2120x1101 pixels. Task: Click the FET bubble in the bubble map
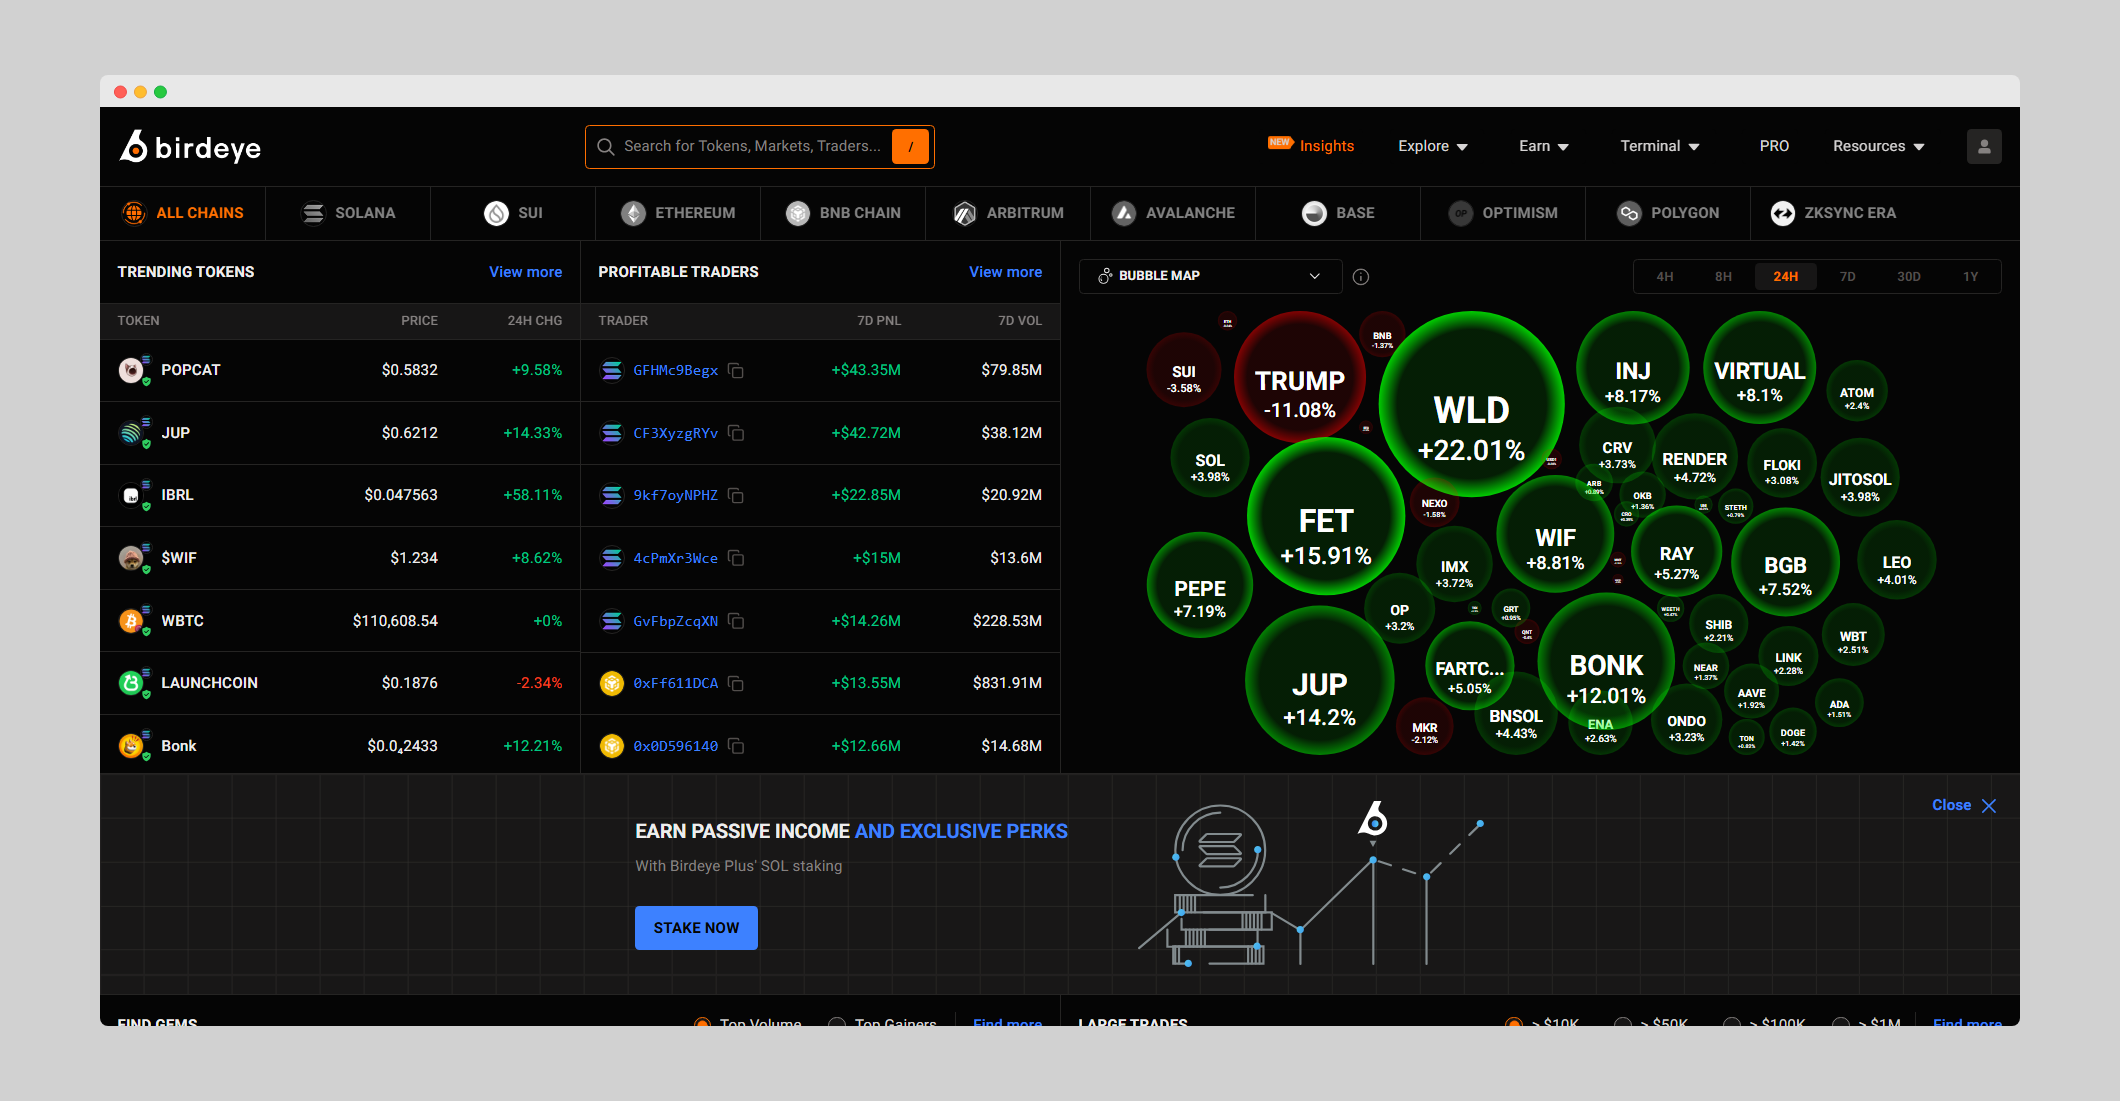tap(1326, 517)
